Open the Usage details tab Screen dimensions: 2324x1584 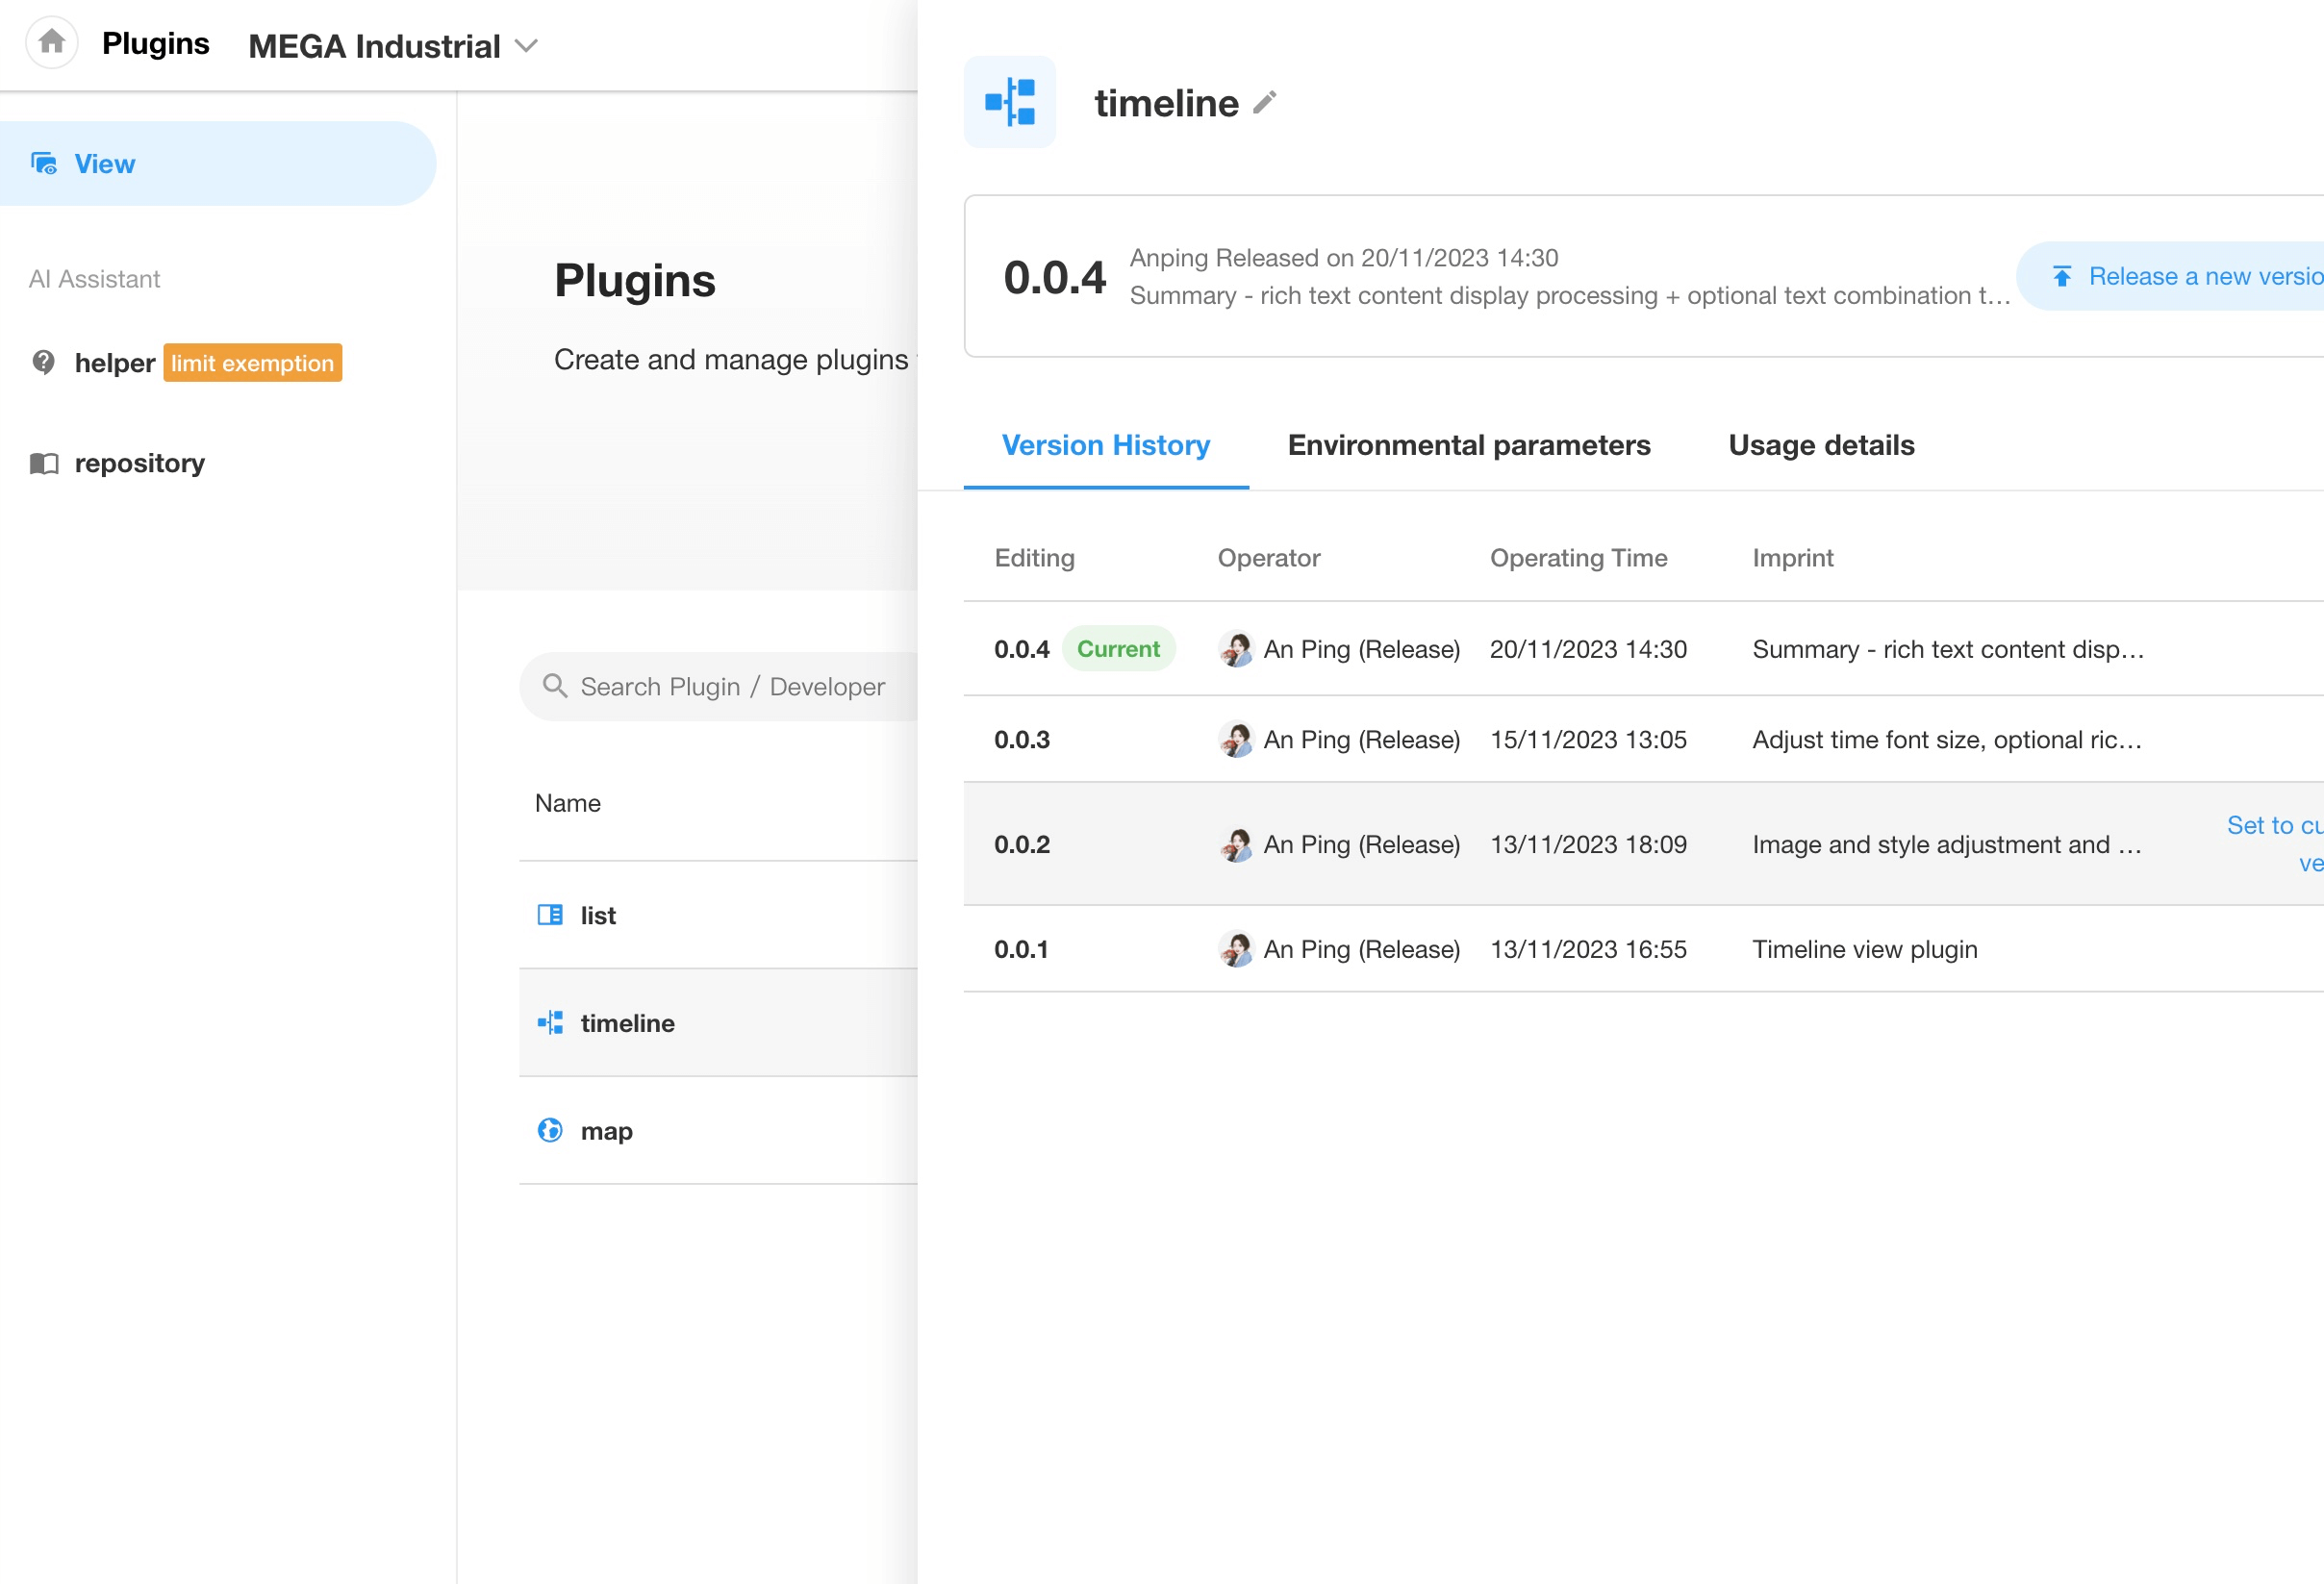[1821, 445]
